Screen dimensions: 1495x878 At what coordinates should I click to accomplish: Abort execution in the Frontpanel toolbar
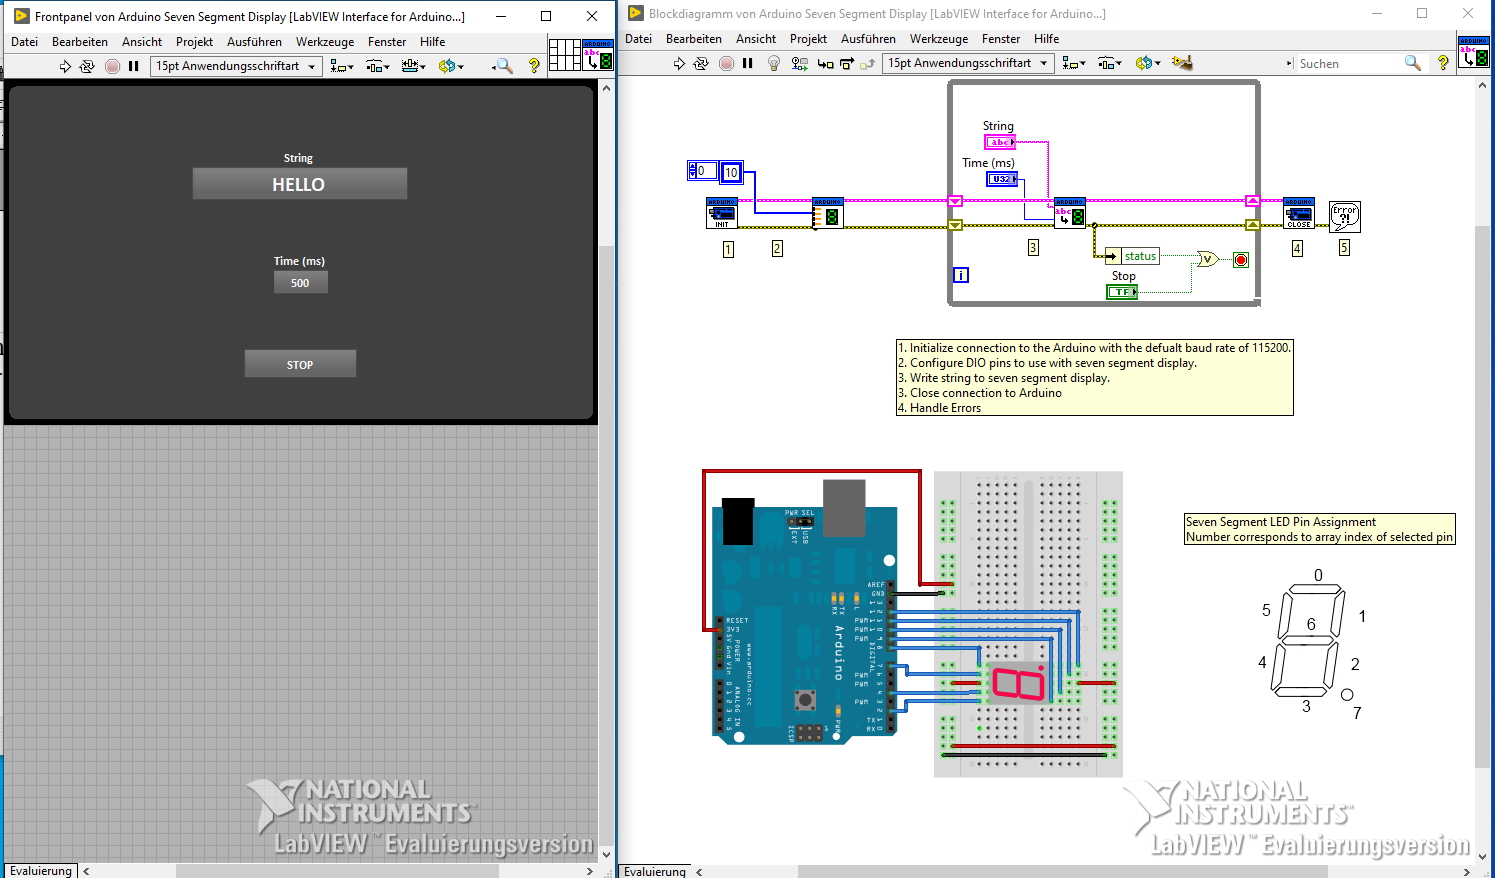tap(112, 66)
